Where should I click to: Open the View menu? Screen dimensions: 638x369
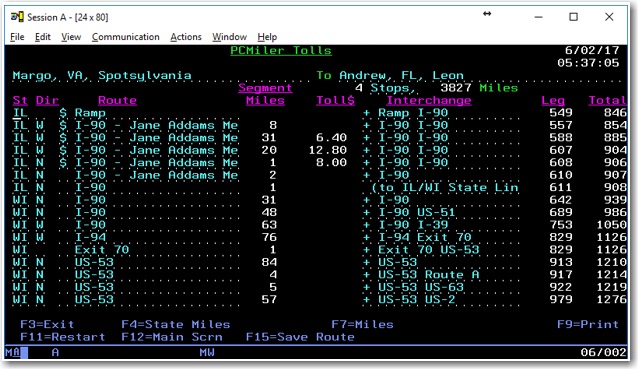71,37
